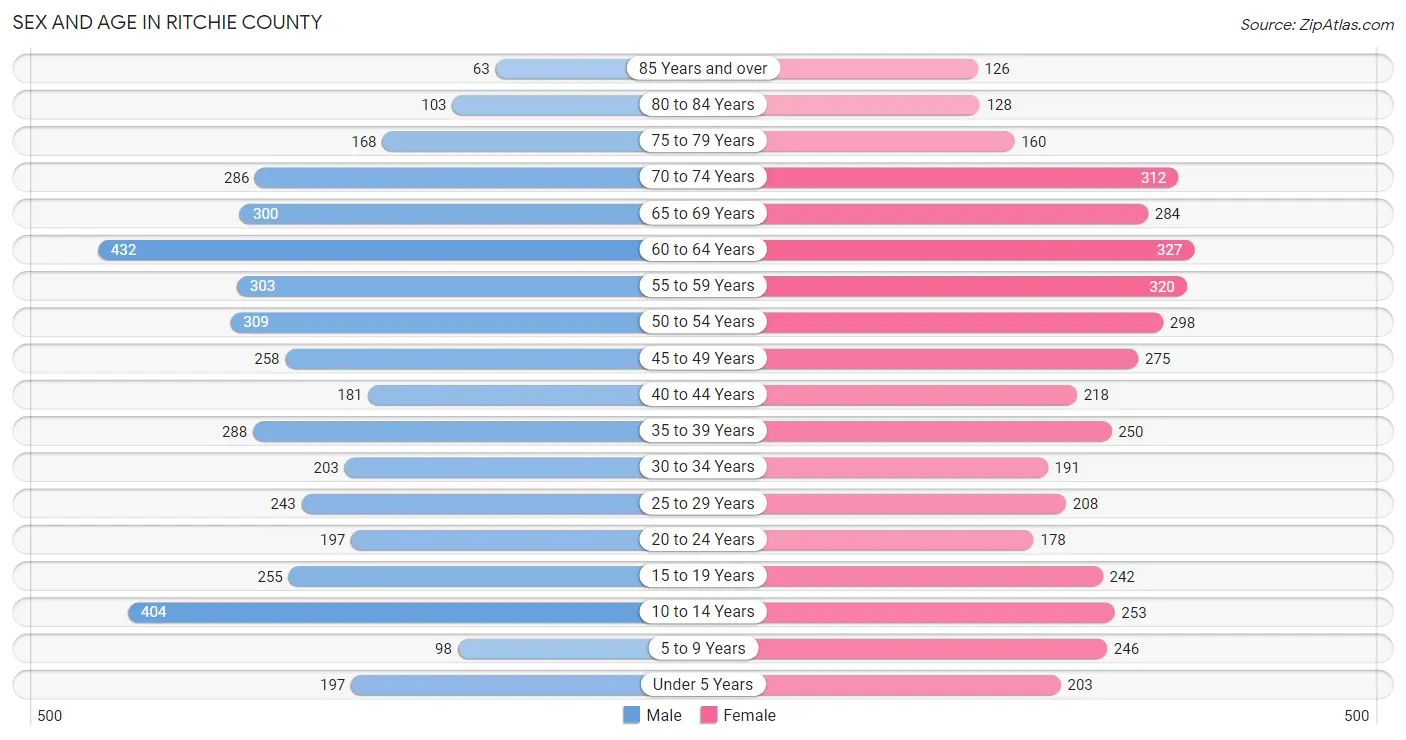Select the 65 to 69 Years male bar
This screenshot has height=740, width=1406.
pos(439,214)
